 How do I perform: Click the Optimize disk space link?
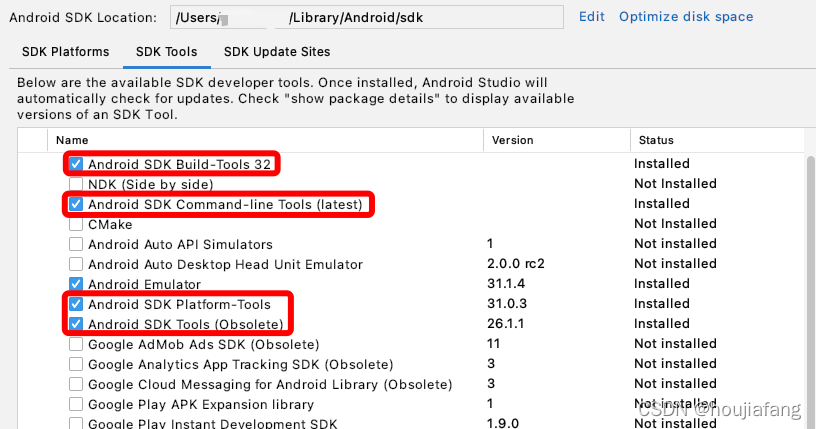[686, 17]
